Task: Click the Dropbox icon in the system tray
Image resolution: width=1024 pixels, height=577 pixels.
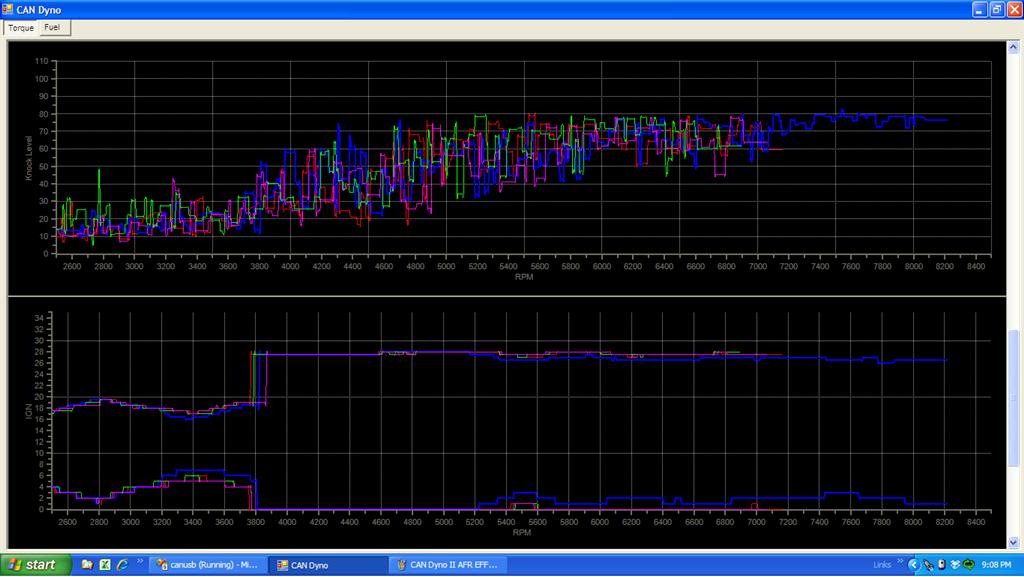Action: [x=957, y=565]
